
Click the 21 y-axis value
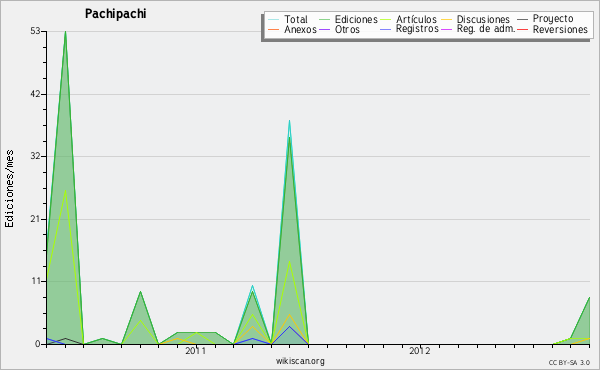(x=35, y=219)
